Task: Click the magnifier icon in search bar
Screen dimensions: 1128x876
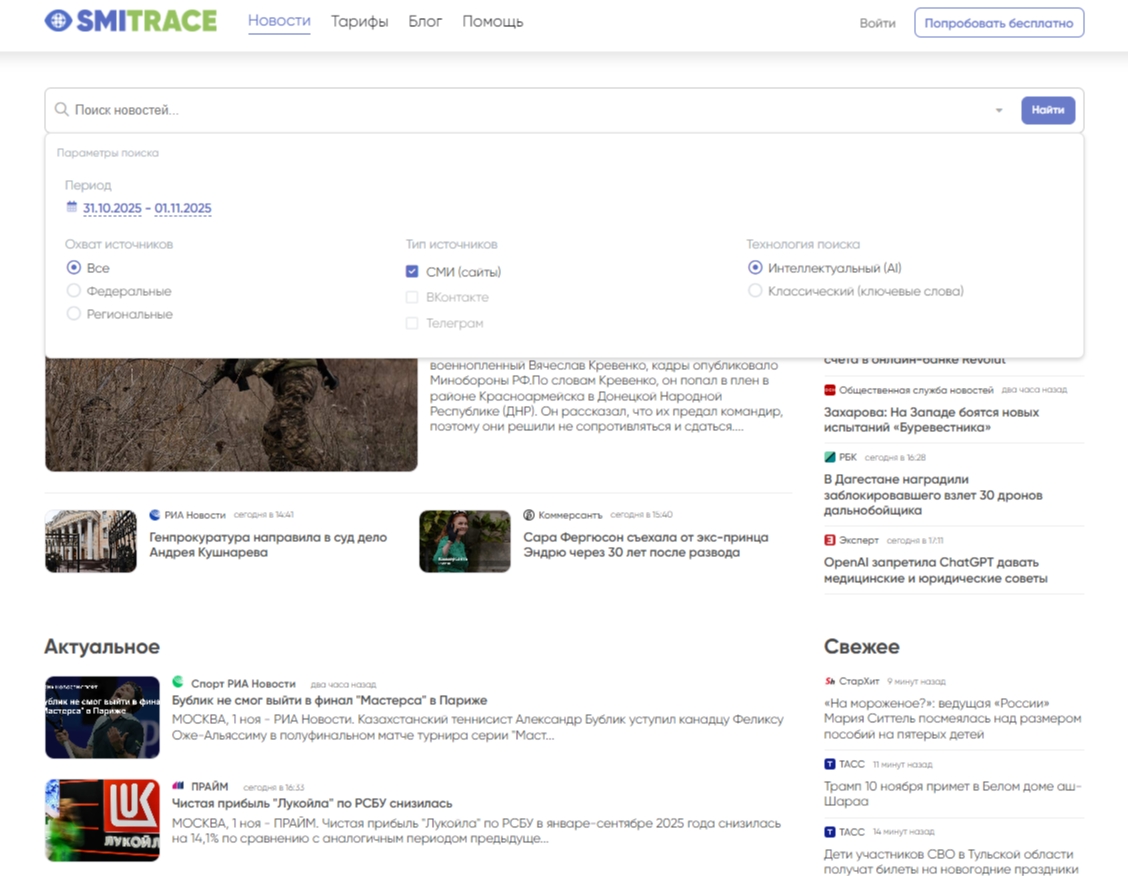Action: 61,110
